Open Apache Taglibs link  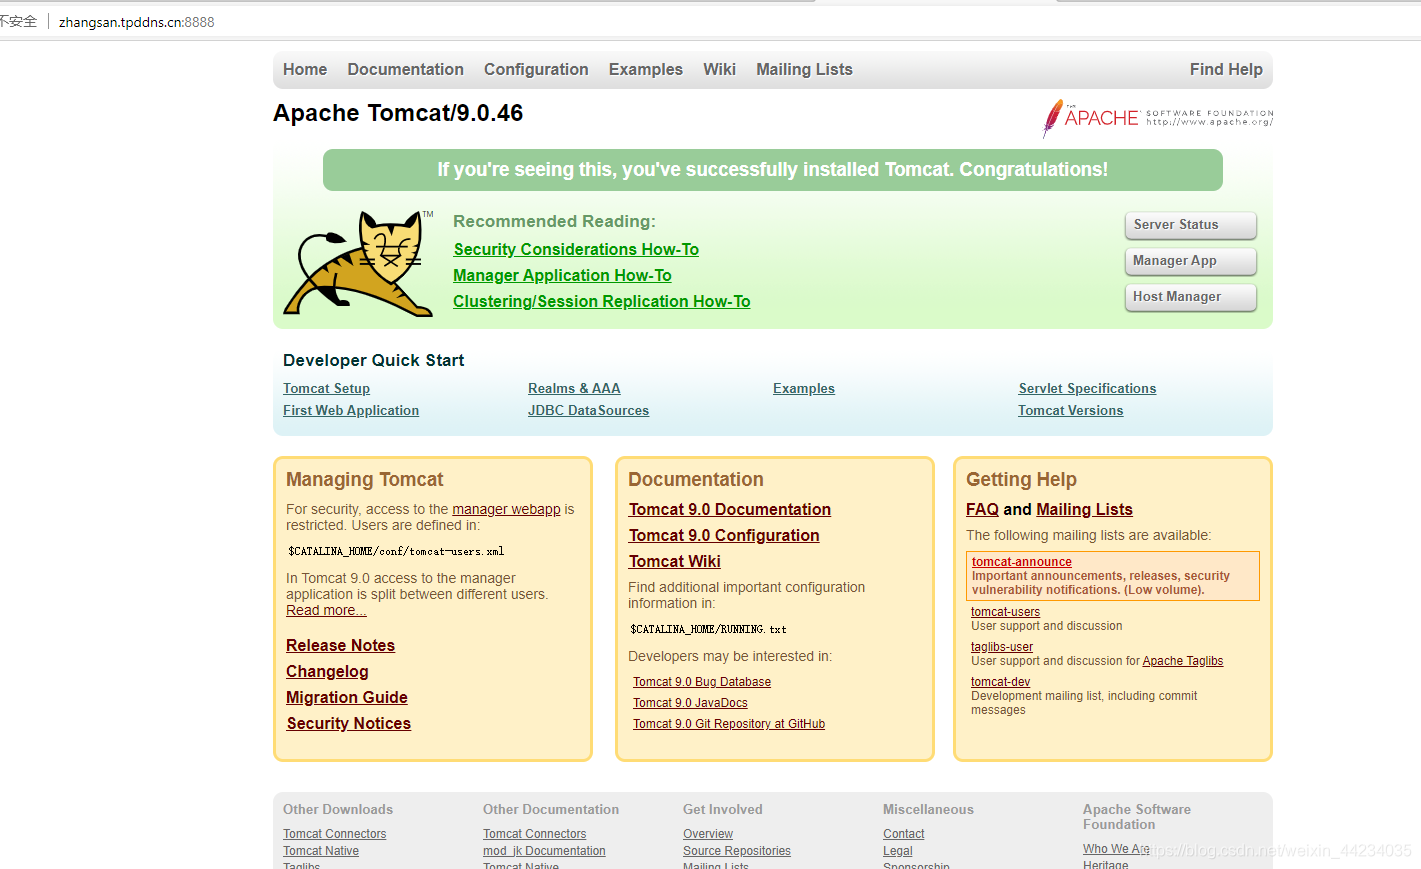coord(1183,661)
